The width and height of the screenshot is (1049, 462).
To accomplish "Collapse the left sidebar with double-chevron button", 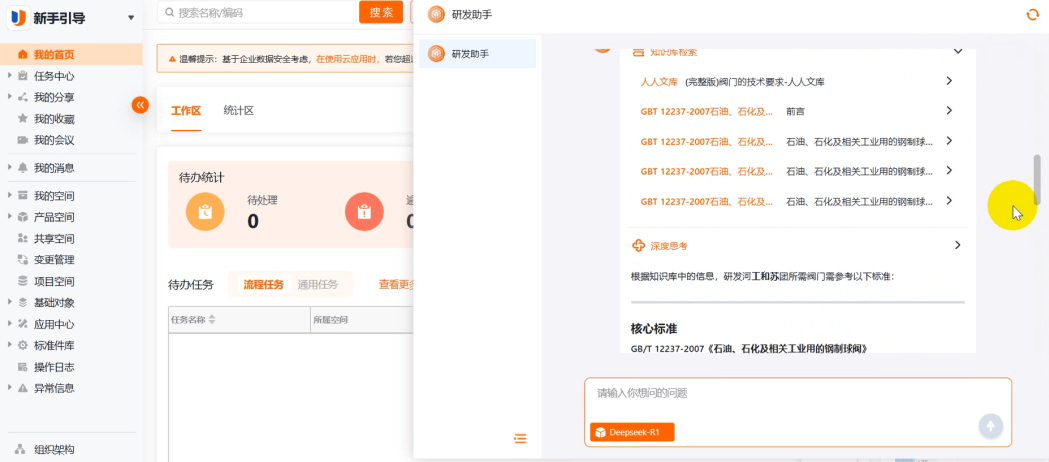I will click(x=140, y=104).
